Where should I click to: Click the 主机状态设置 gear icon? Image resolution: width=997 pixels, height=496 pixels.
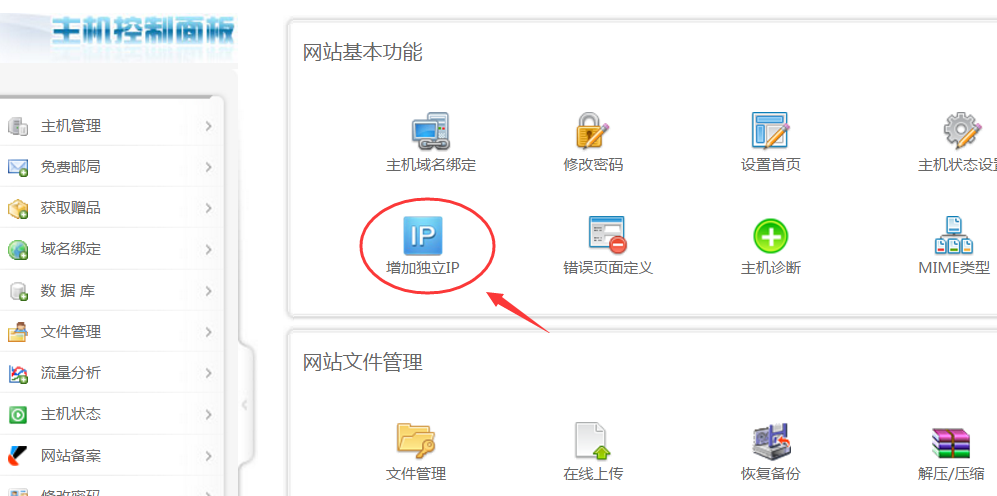[962, 132]
